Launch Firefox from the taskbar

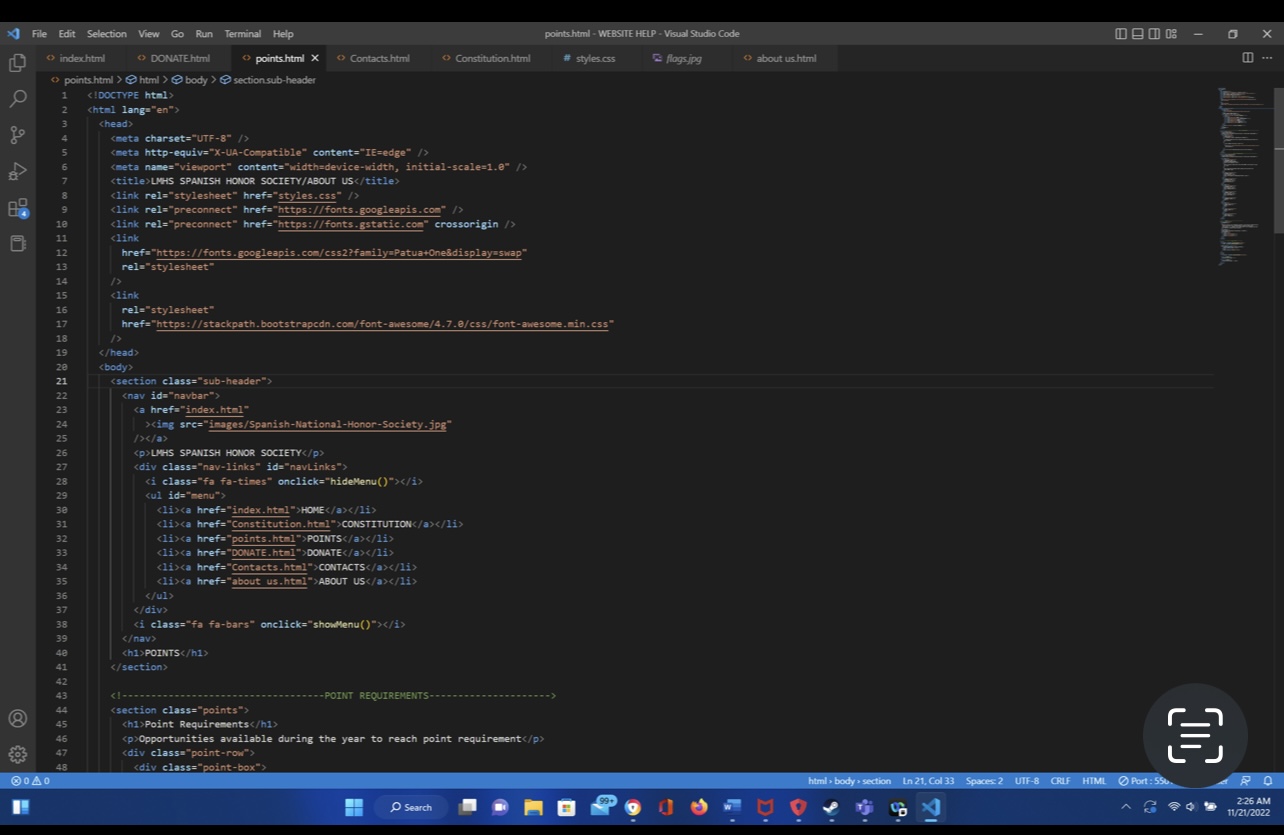pyautogui.click(x=698, y=807)
